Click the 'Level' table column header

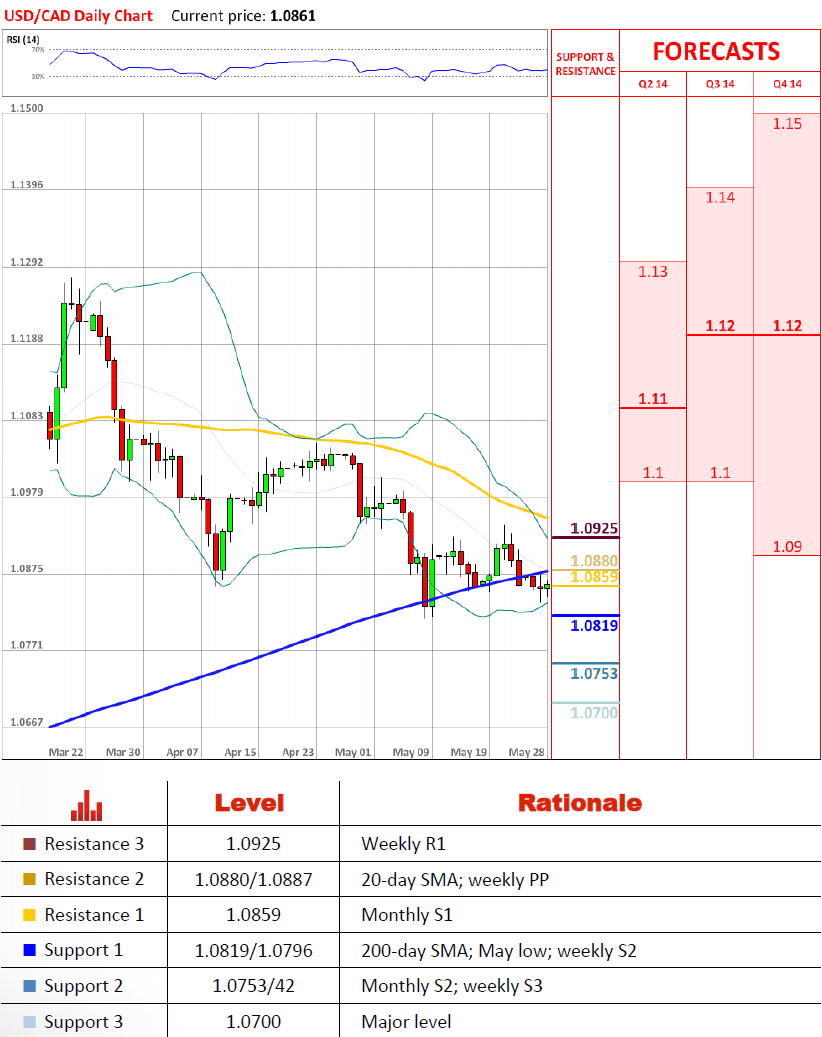pos(249,803)
